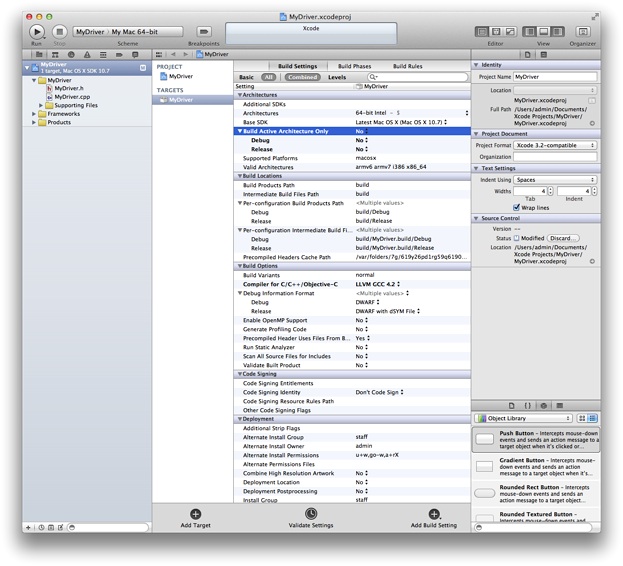Toggle the Breakpoints toolbar button
Image resolution: width=623 pixels, height=566 pixels.
pyautogui.click(x=204, y=32)
